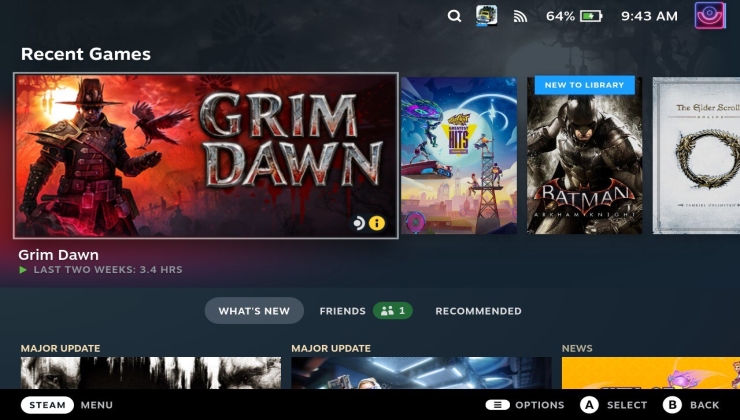Switch to the What's New tab
Viewport: 740px width, 420px height.
coord(254,311)
